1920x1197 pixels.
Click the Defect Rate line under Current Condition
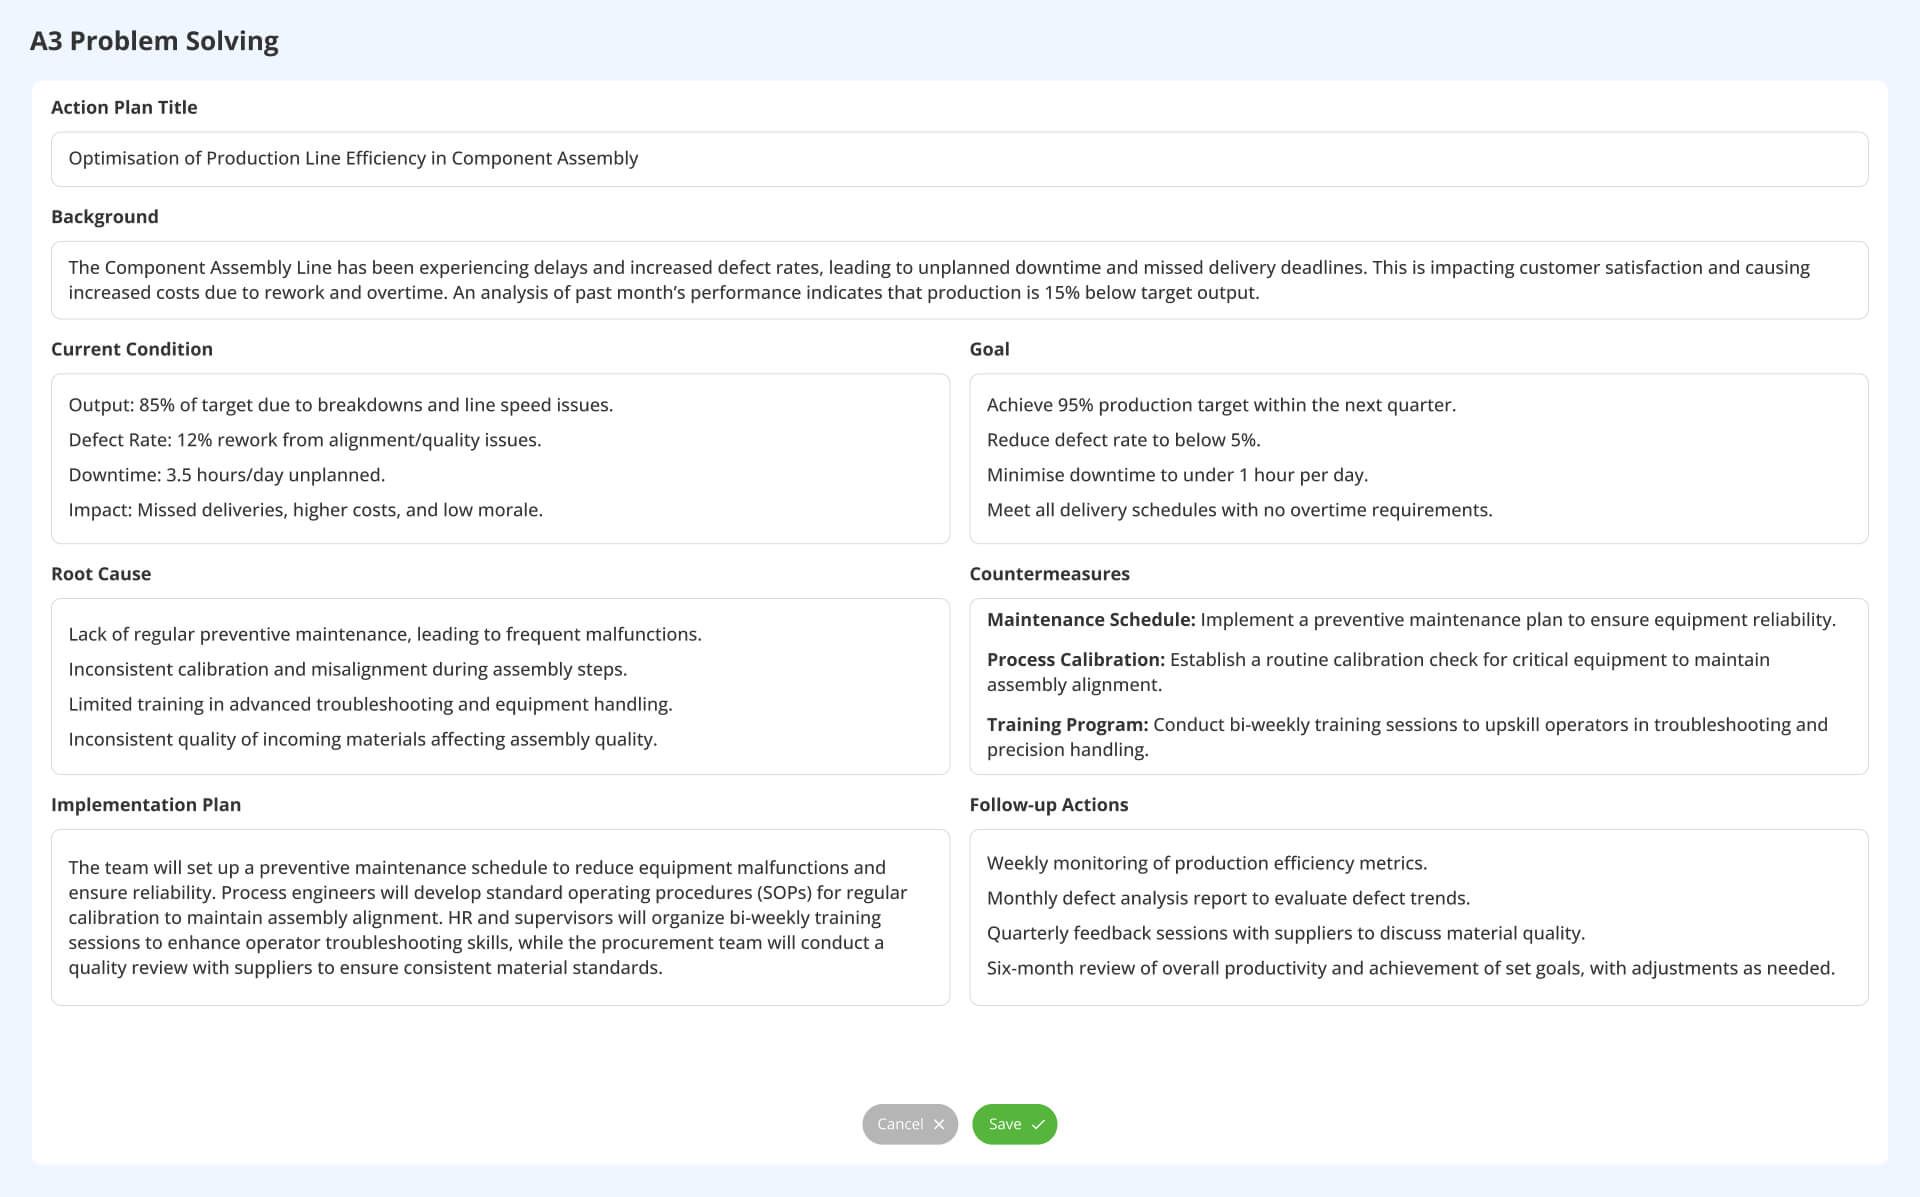click(305, 439)
